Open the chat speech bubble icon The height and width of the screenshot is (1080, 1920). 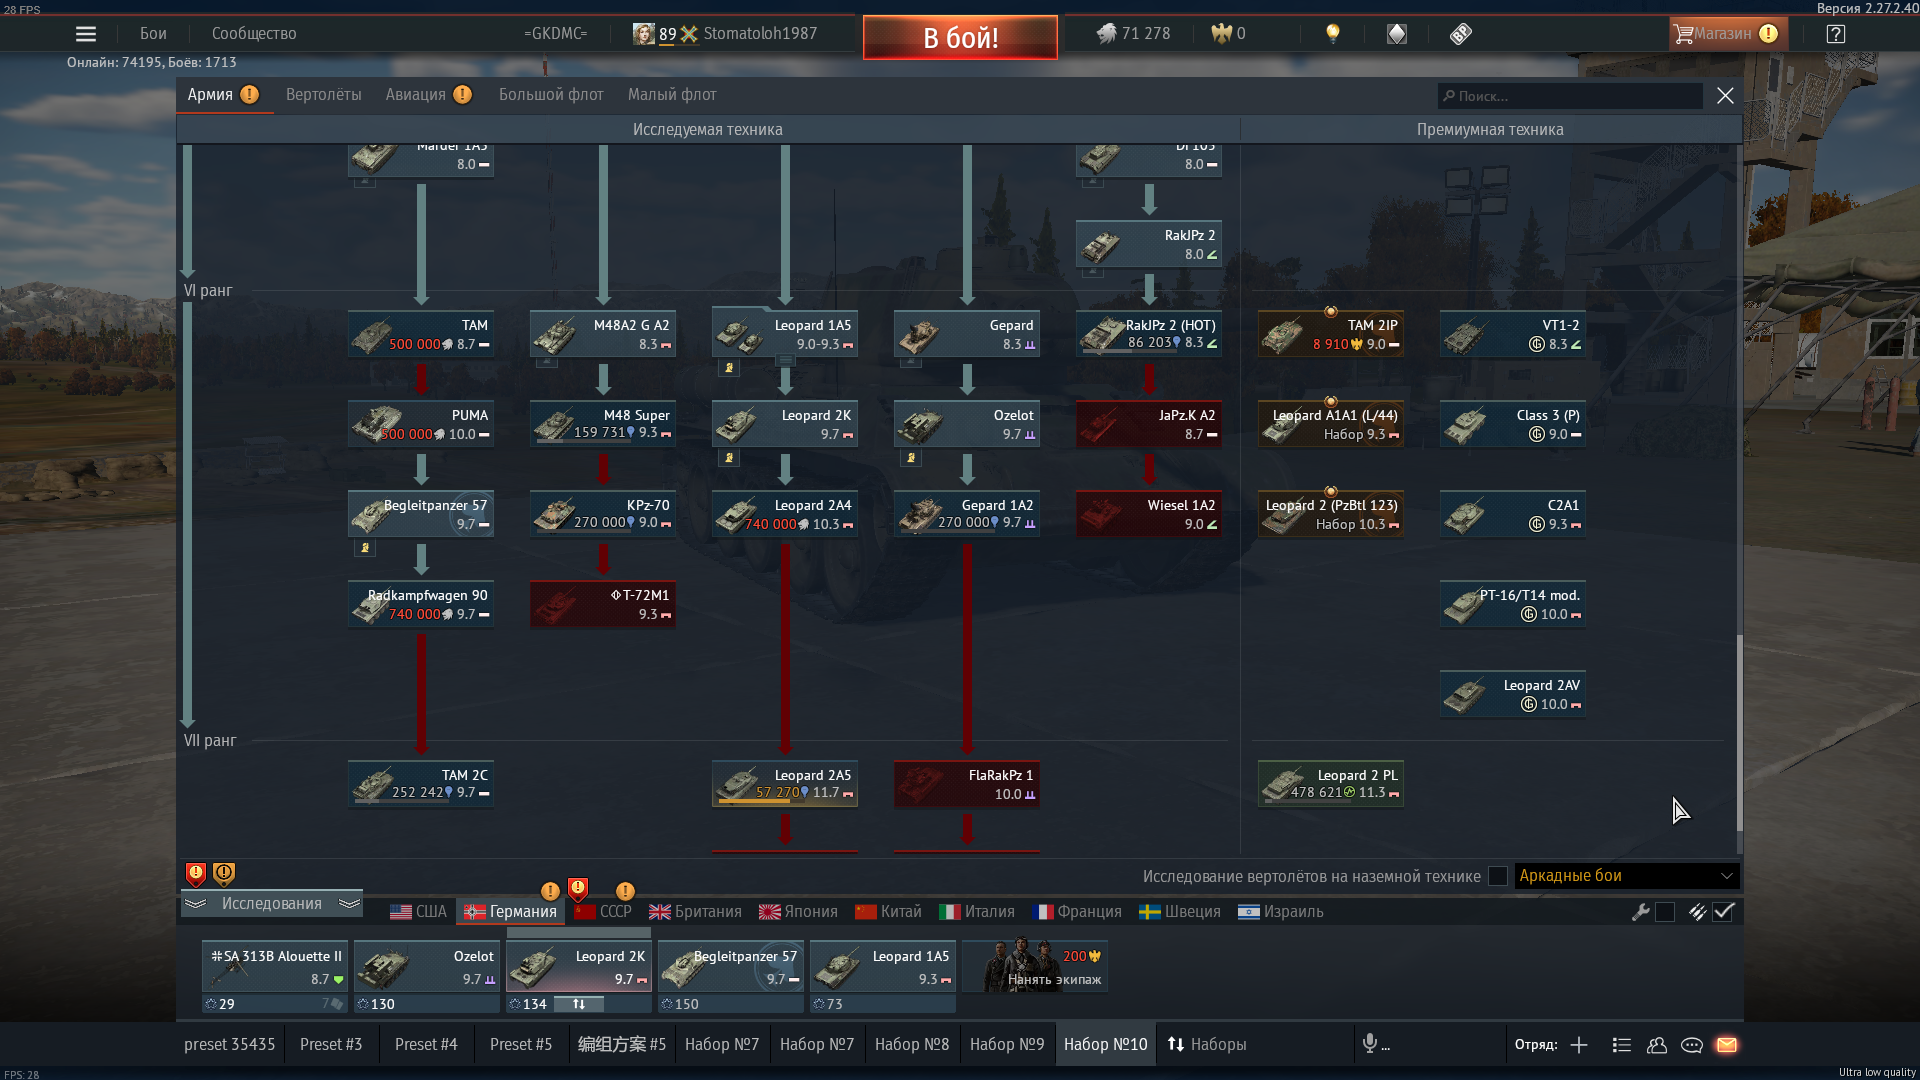(1692, 1045)
